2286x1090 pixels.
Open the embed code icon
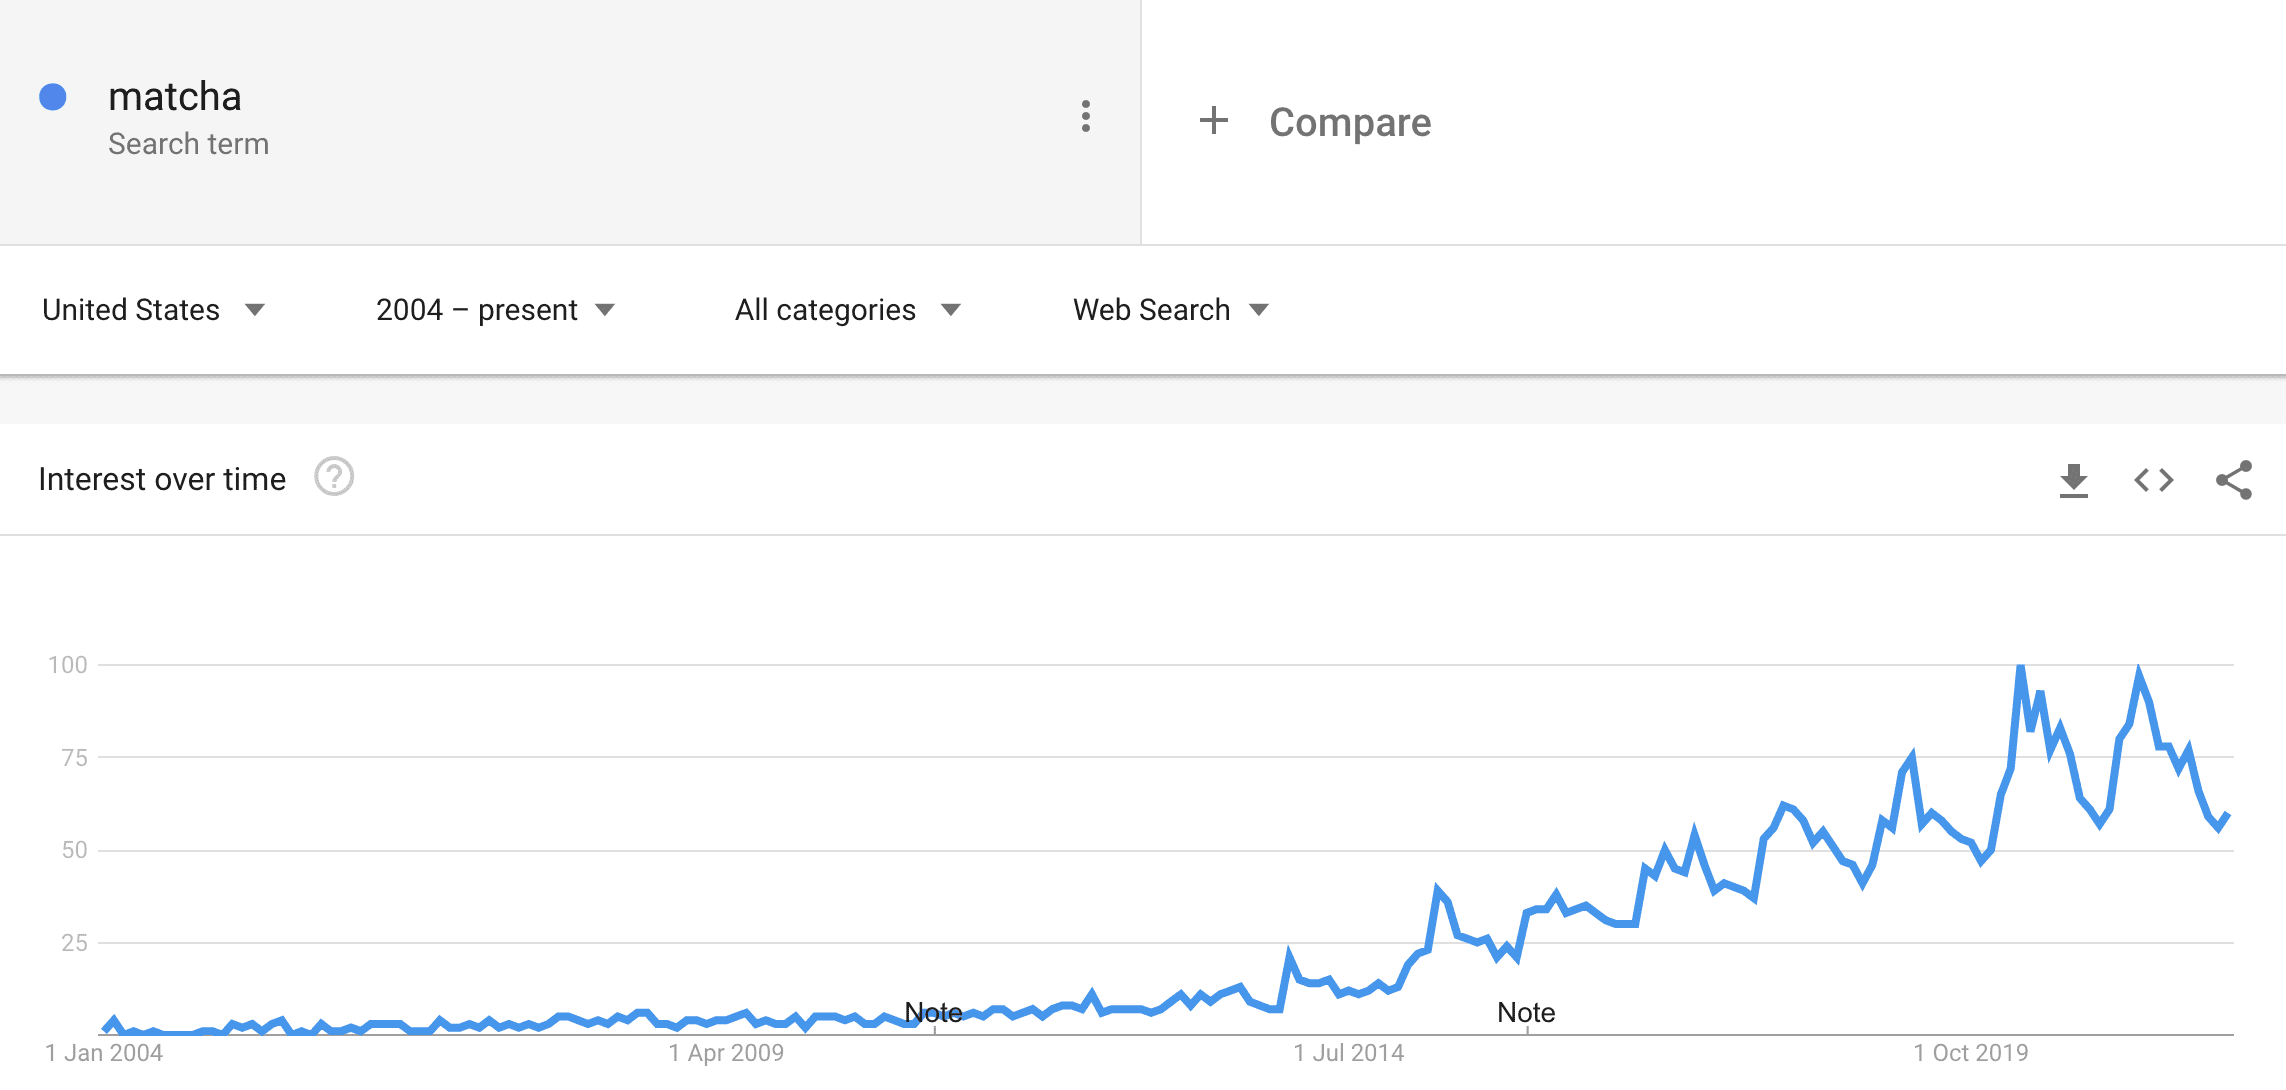pos(2154,480)
